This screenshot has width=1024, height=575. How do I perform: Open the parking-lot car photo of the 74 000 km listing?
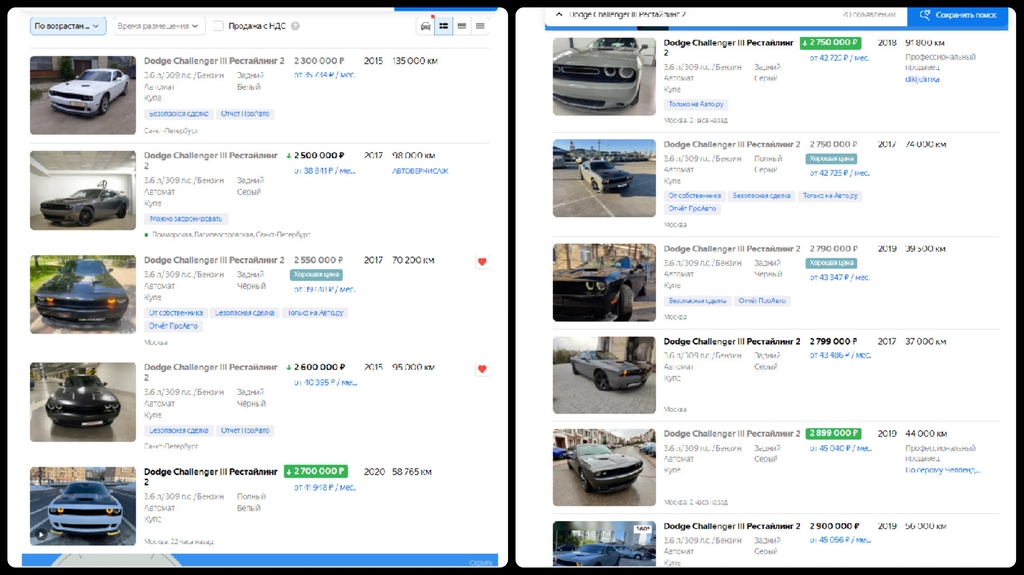604,178
